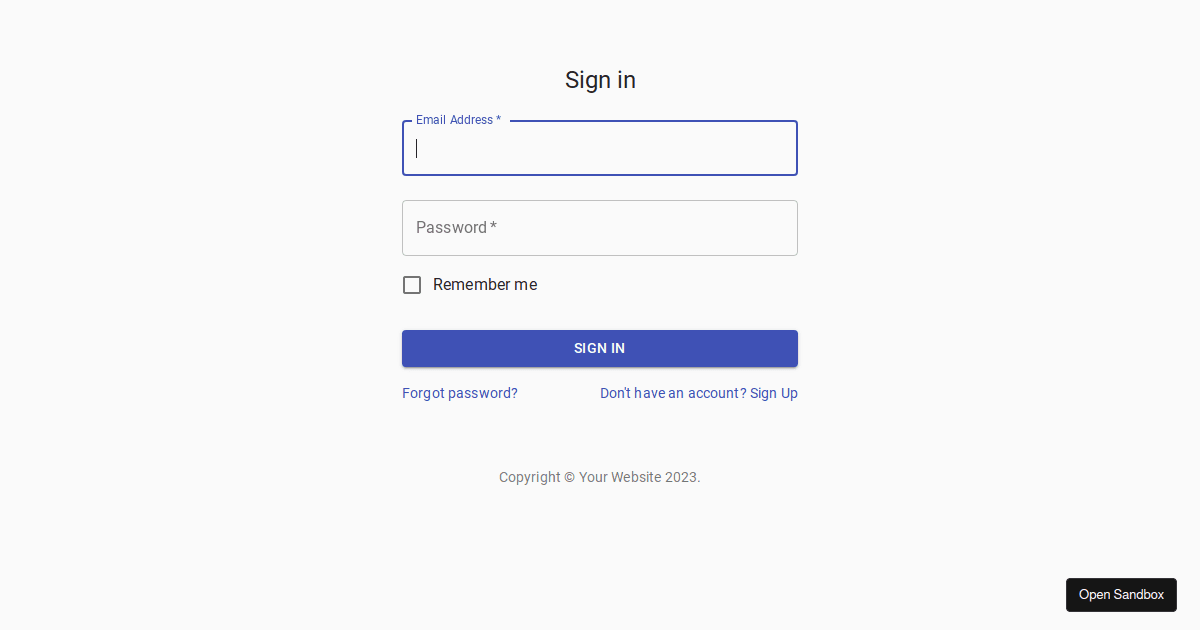
Task: Follow the 'Don't have an account? Sign Up' link
Action: (x=699, y=393)
